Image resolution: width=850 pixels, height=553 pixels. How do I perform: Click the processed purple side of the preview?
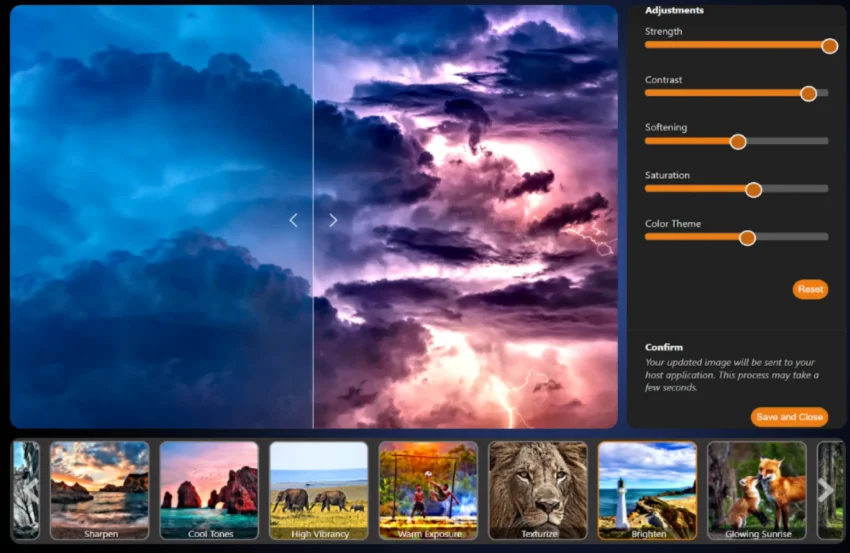pyautogui.click(x=465, y=217)
